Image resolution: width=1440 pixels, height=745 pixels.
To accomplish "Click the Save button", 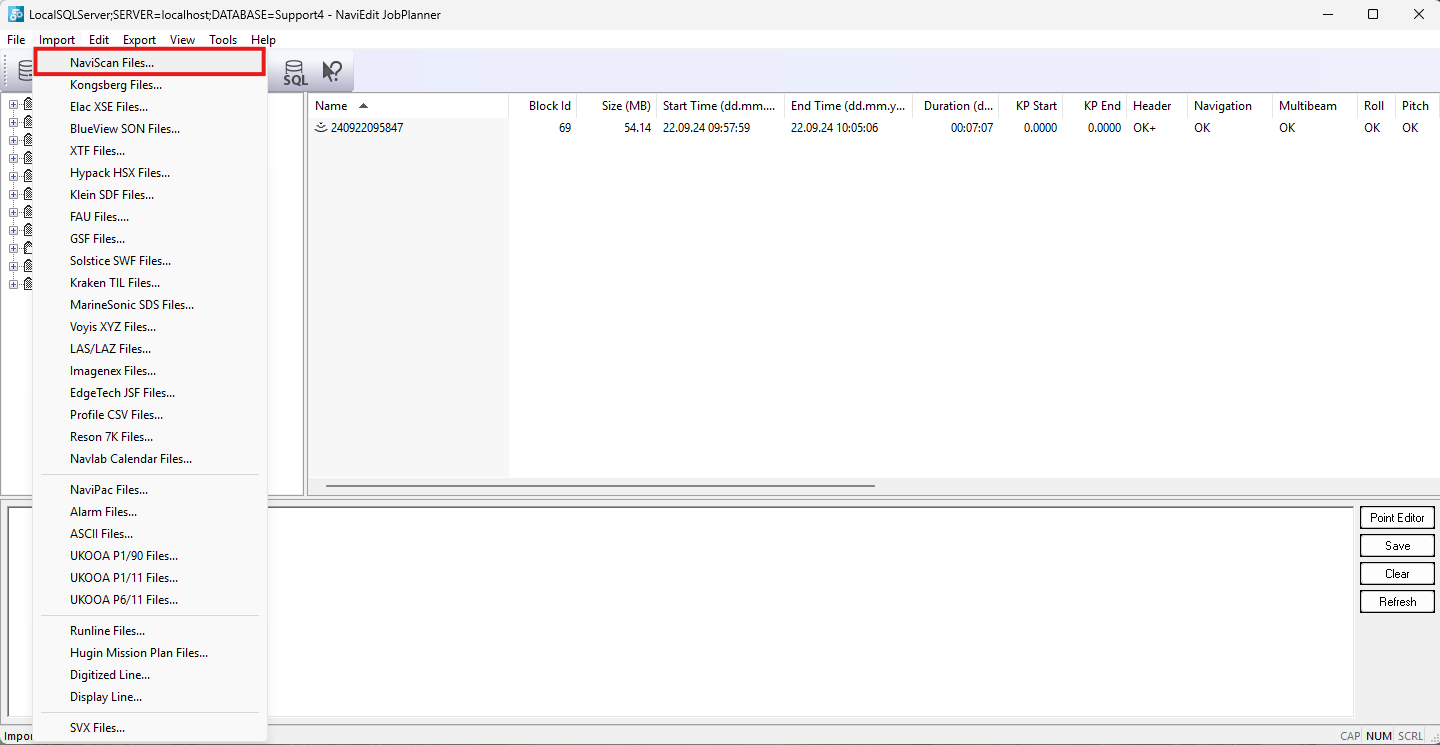I will click(x=1398, y=545).
